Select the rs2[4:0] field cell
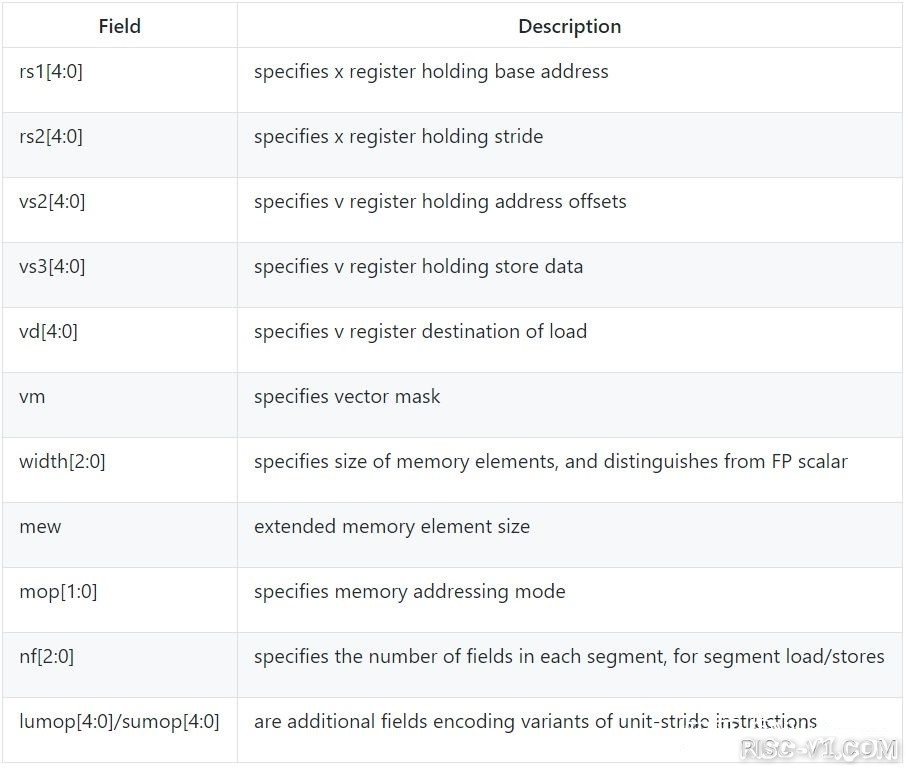 [120, 145]
